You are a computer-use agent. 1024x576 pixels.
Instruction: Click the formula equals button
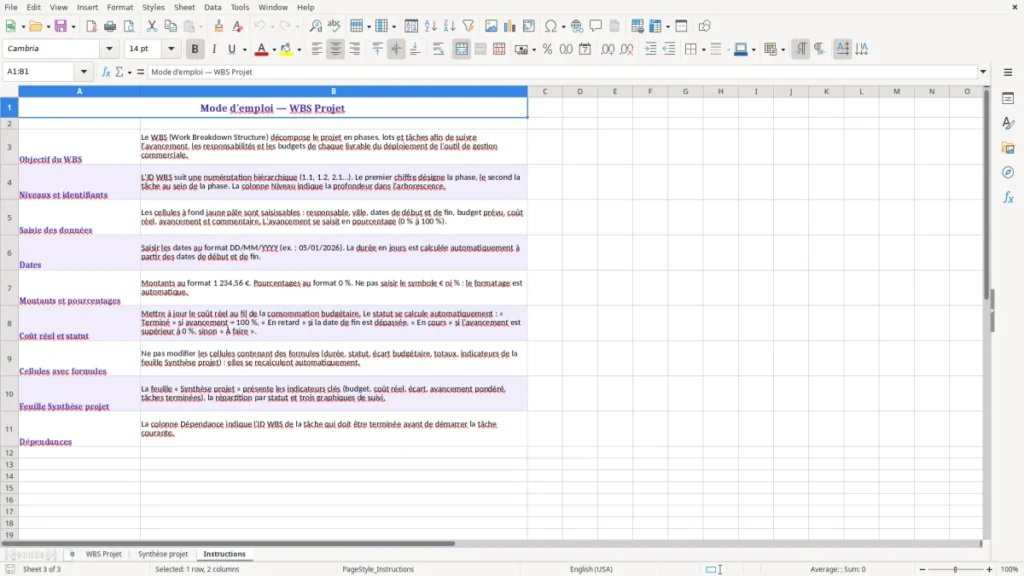[140, 72]
